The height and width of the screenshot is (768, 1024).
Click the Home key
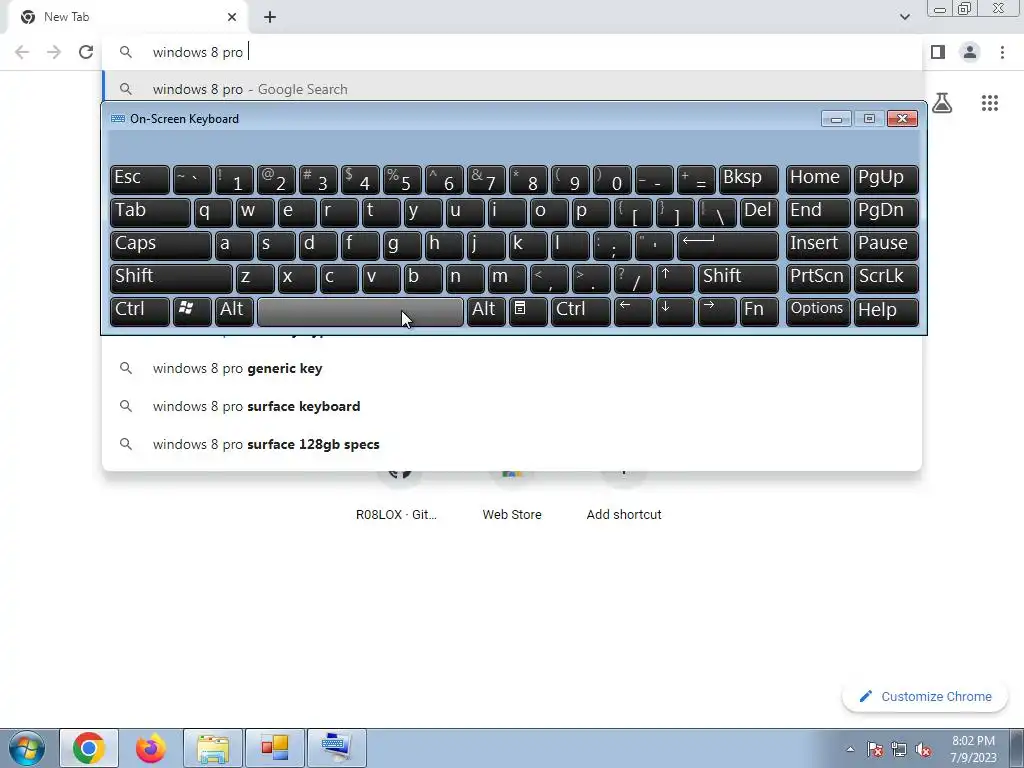tap(818, 180)
